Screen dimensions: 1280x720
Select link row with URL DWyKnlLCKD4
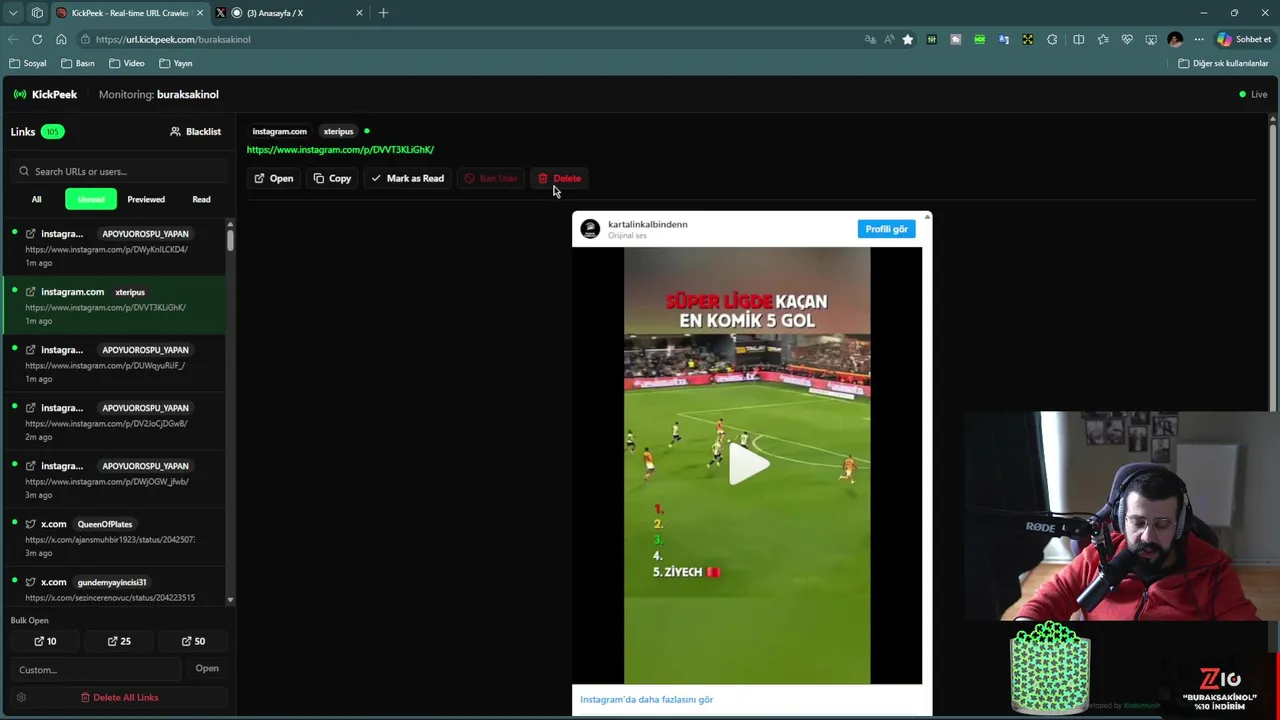point(114,247)
